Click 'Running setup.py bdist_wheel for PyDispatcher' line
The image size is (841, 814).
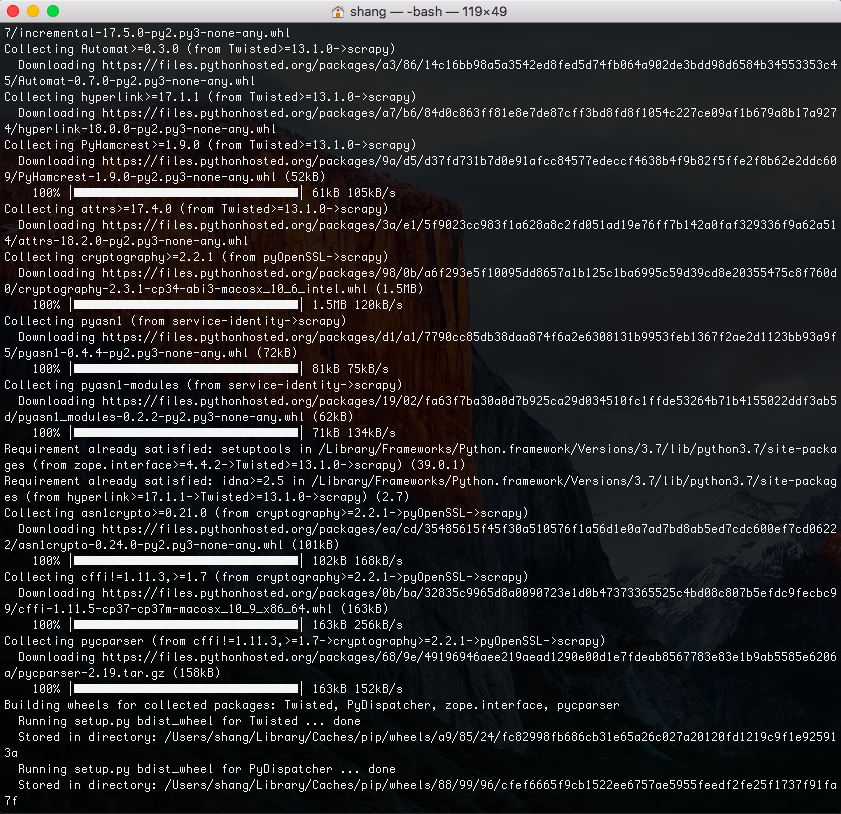pos(207,769)
